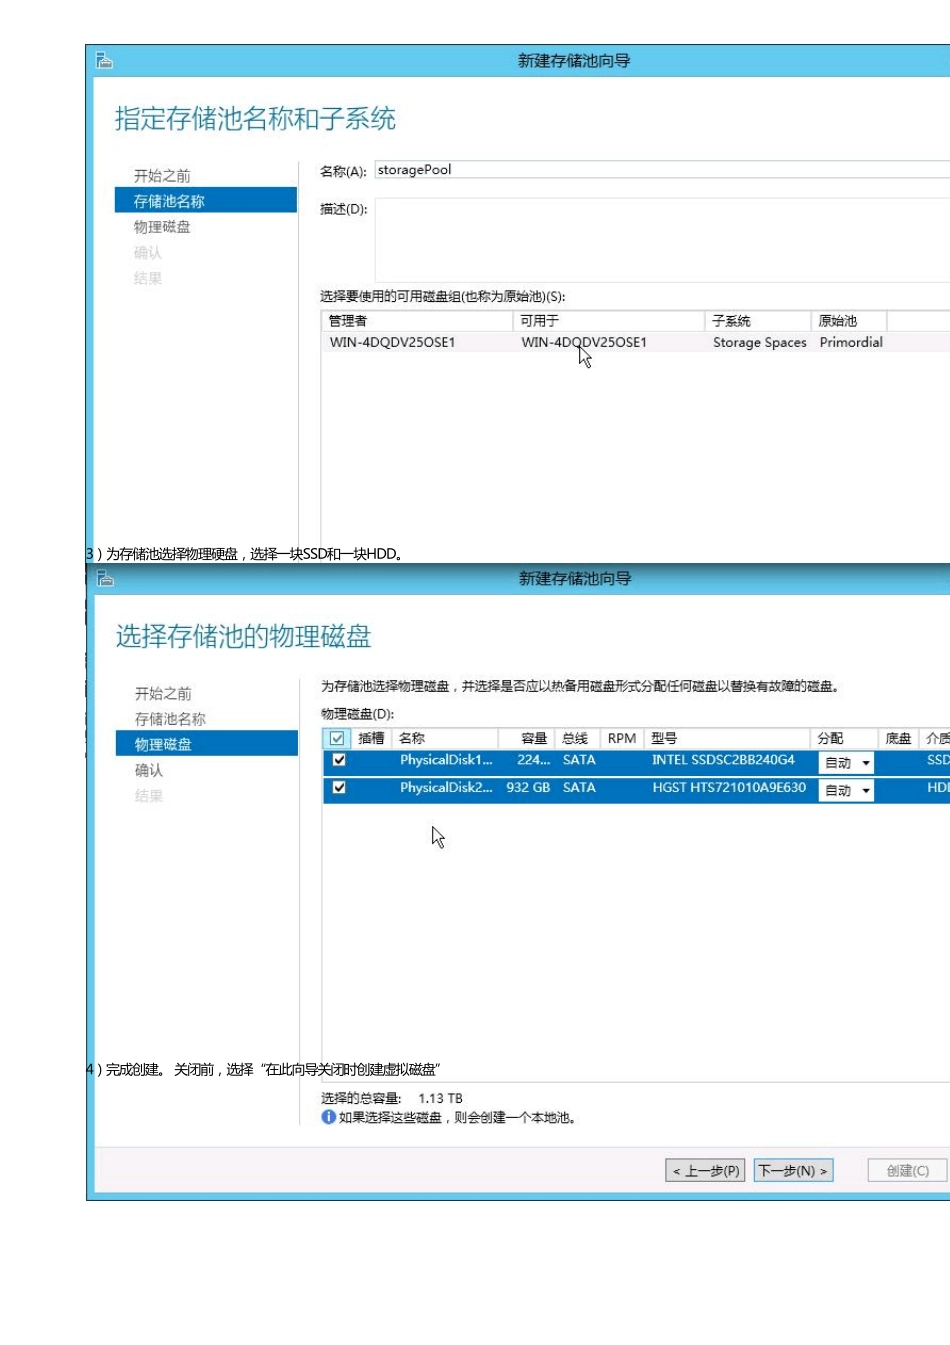Image resolution: width=950 pixels, height=1345 pixels.
Task: Sort disks by the 底盘 column header
Action: [x=898, y=738]
